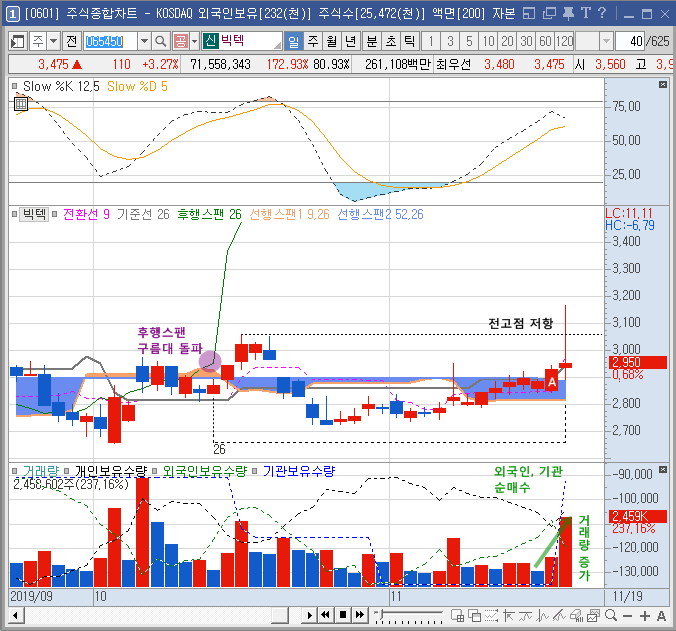Screen dimensions: 676x631
Task: Click the 전 button
Action: point(72,42)
